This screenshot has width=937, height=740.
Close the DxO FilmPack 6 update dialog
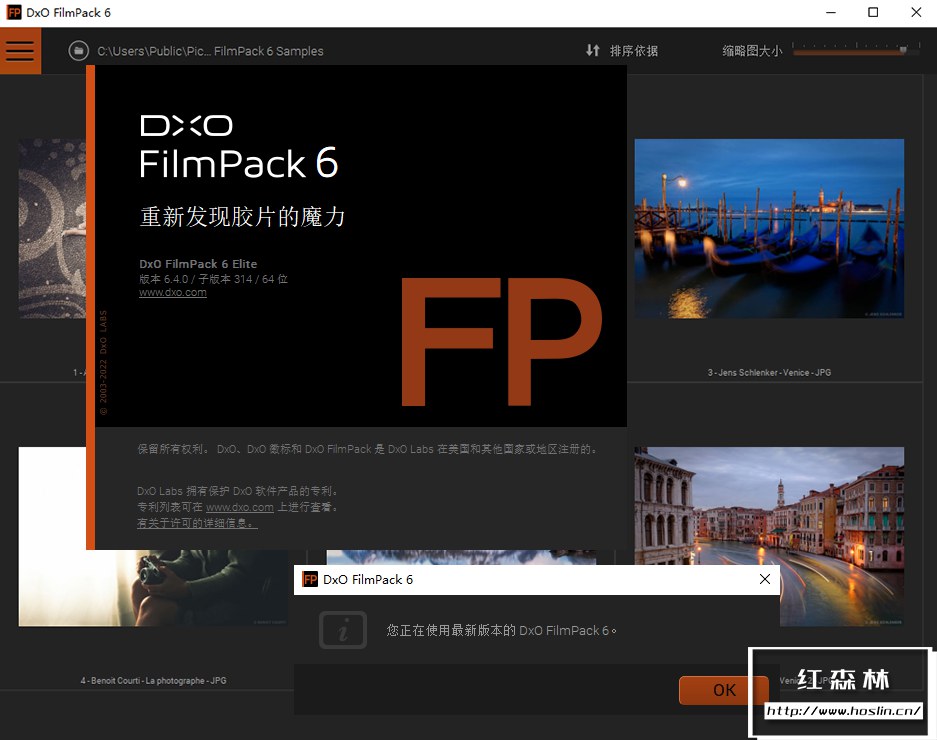point(764,579)
